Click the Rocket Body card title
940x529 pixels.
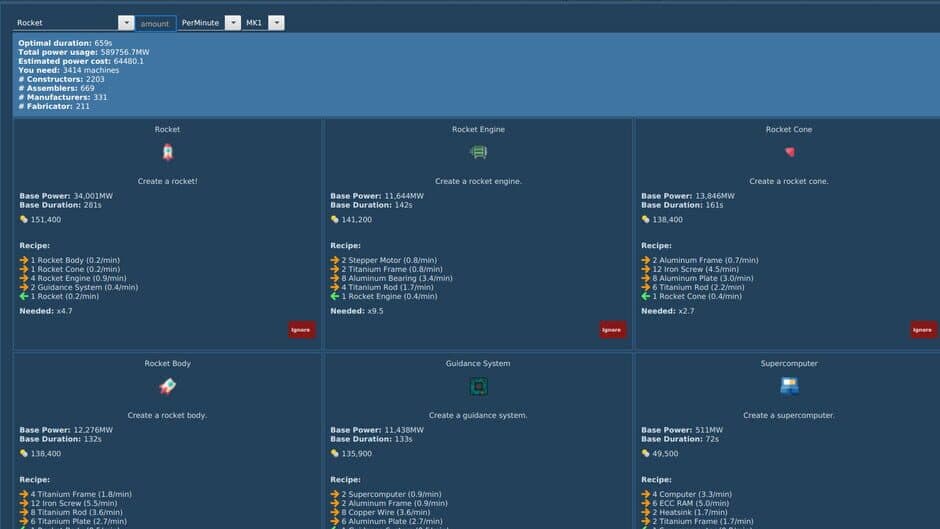click(167, 363)
